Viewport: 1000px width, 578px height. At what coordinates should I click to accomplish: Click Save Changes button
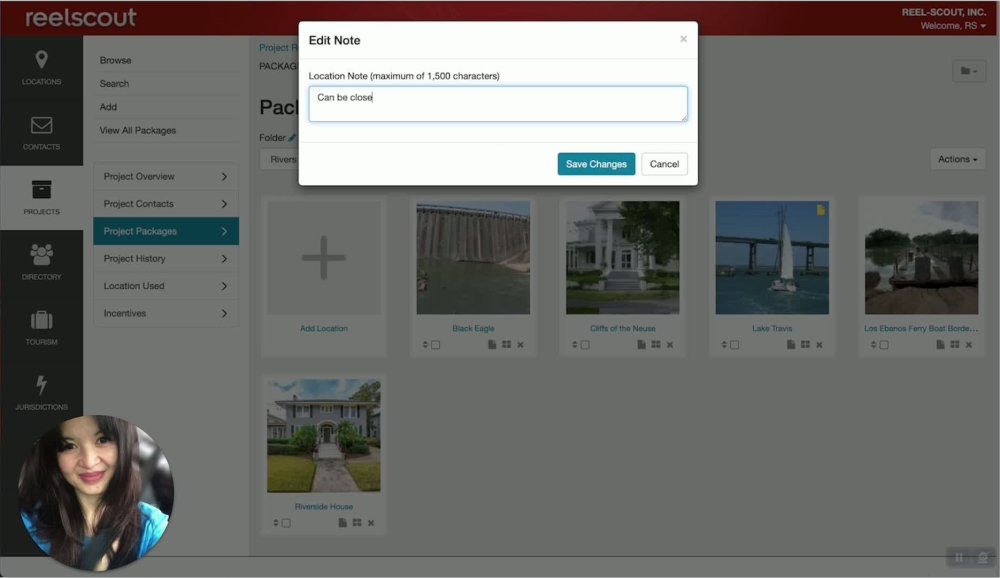coord(596,164)
